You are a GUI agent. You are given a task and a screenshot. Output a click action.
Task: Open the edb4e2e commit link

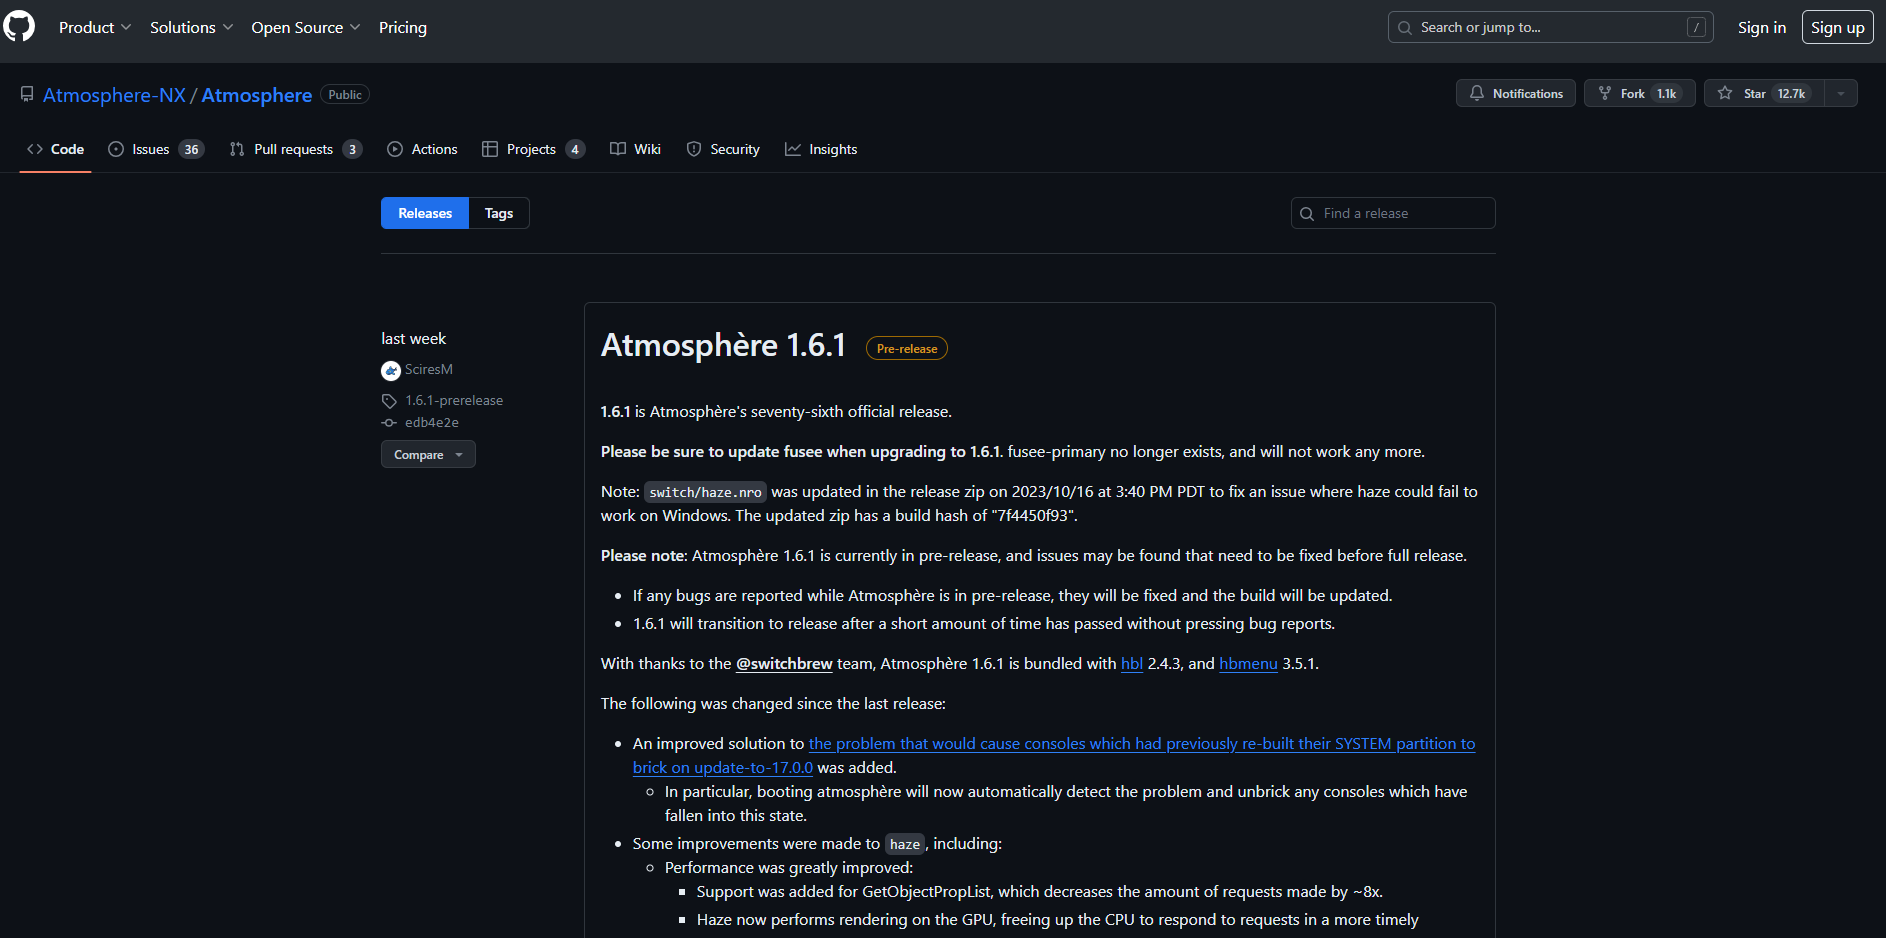click(432, 422)
